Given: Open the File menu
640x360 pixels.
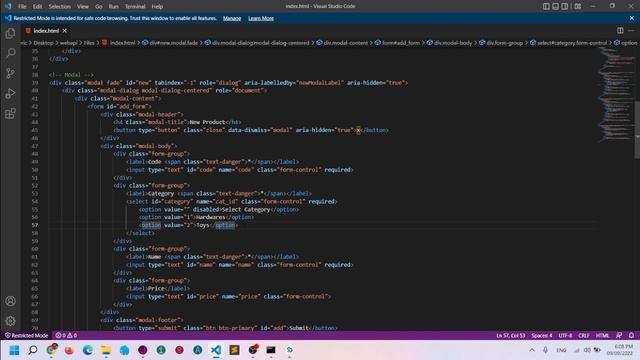Looking at the screenshot, I should [22, 7].
